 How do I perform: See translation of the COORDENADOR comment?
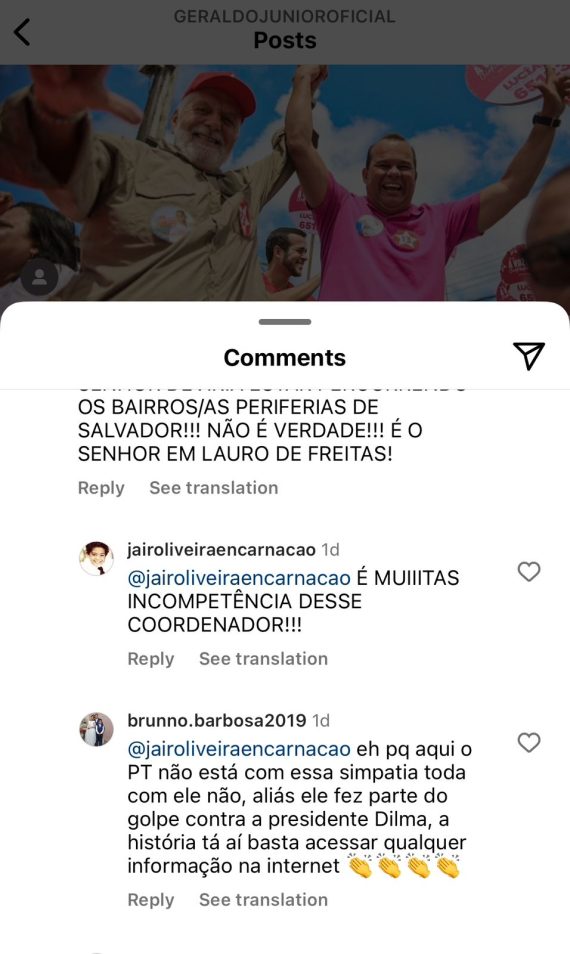pyautogui.click(x=263, y=659)
